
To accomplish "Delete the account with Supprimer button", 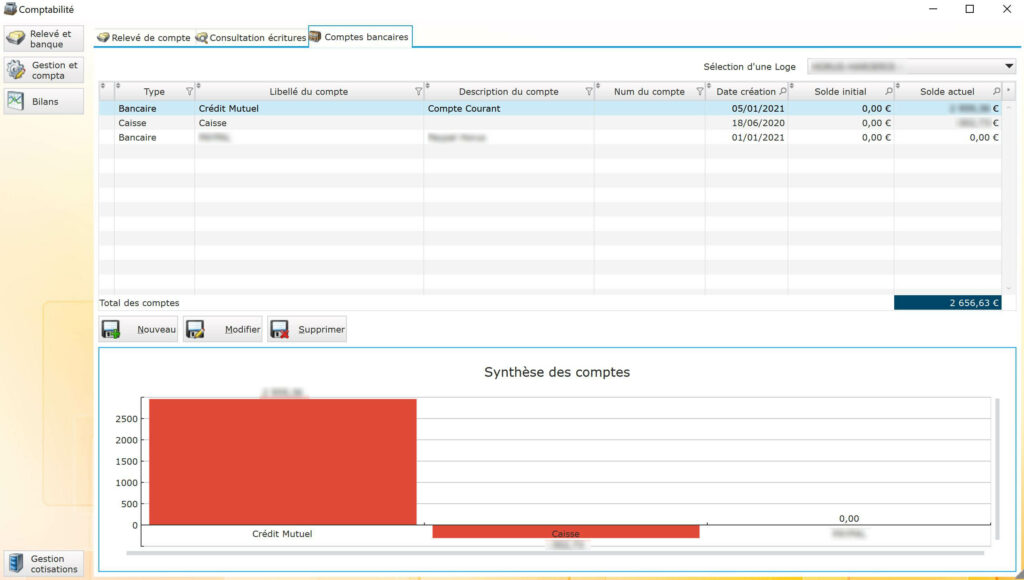I will point(307,330).
